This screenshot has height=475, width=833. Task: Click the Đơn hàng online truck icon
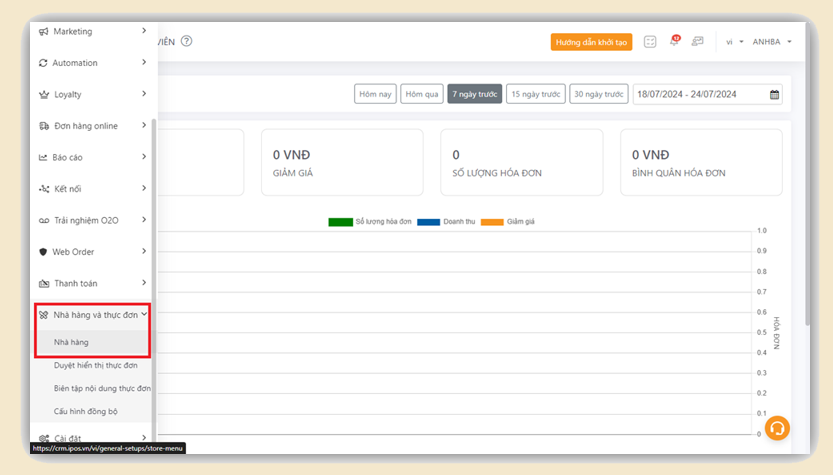[x=43, y=126]
